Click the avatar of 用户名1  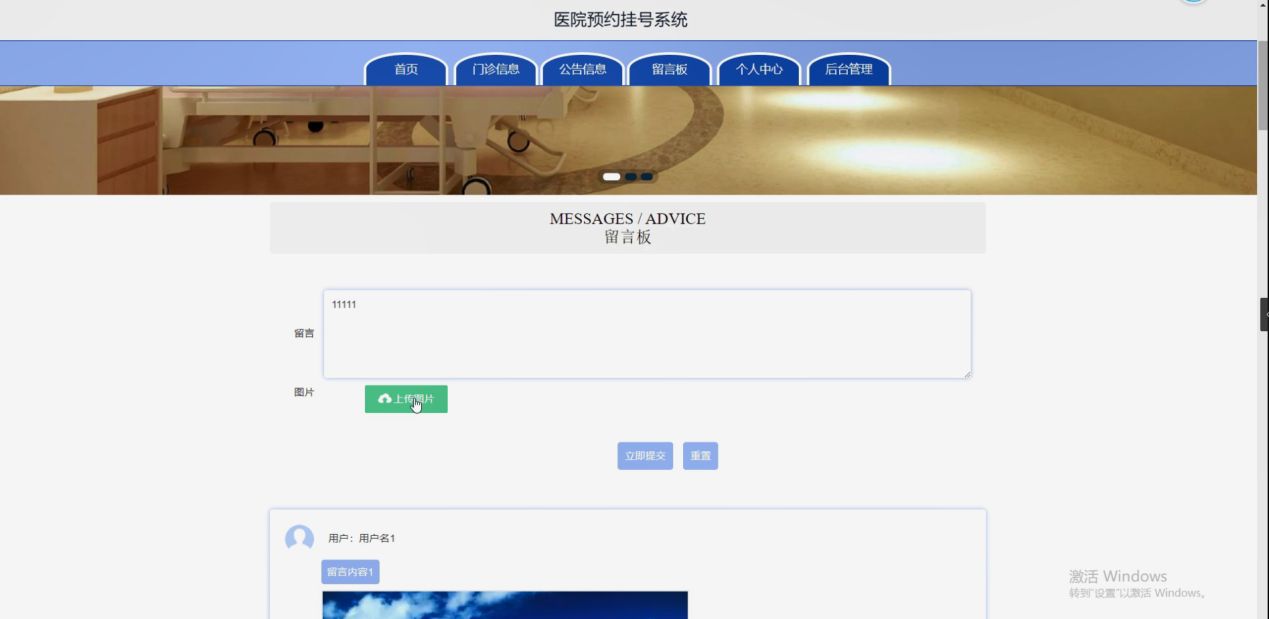(299, 538)
